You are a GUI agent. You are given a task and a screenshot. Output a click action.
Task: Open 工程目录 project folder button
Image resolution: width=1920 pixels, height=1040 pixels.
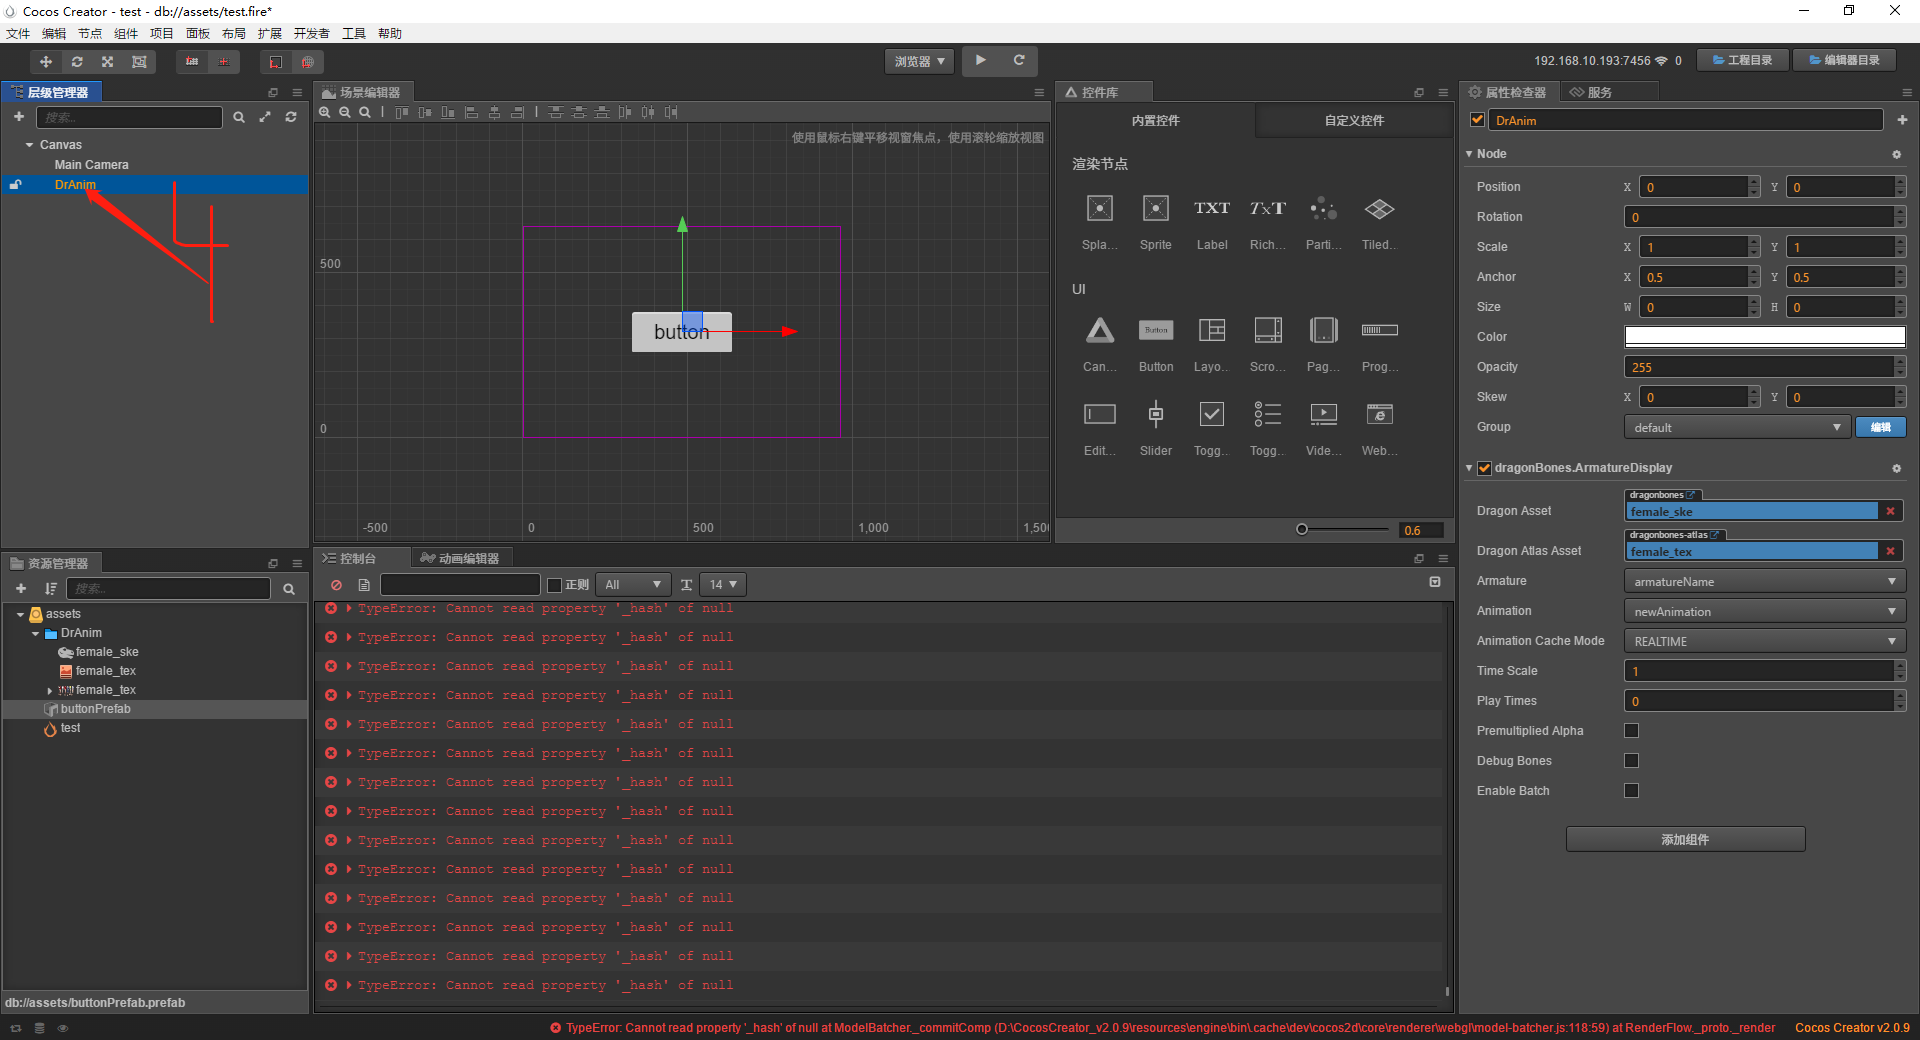pyautogui.click(x=1743, y=60)
